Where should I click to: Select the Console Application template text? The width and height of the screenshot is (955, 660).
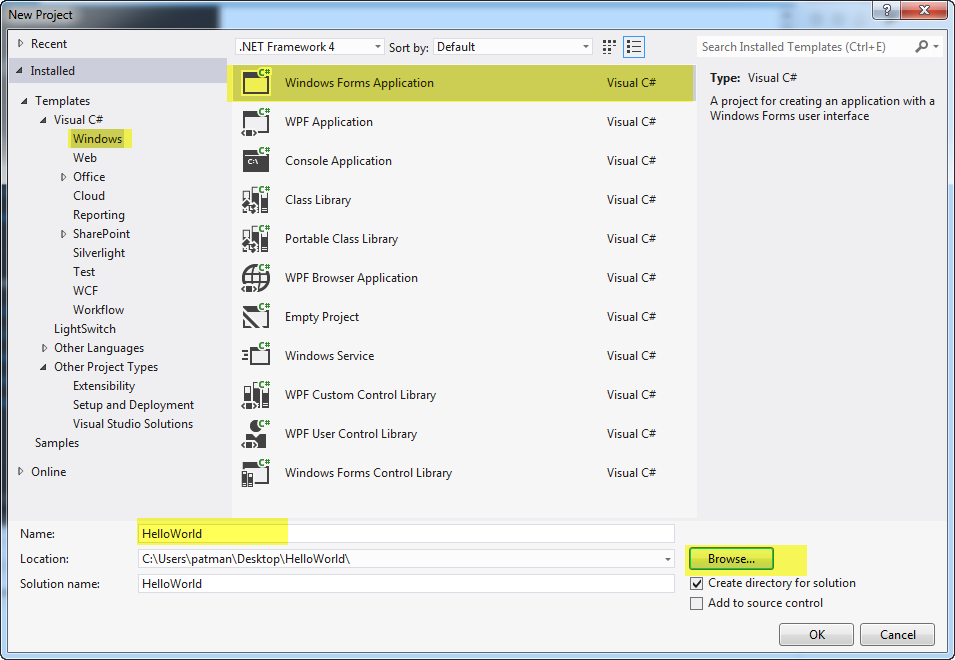[339, 161]
